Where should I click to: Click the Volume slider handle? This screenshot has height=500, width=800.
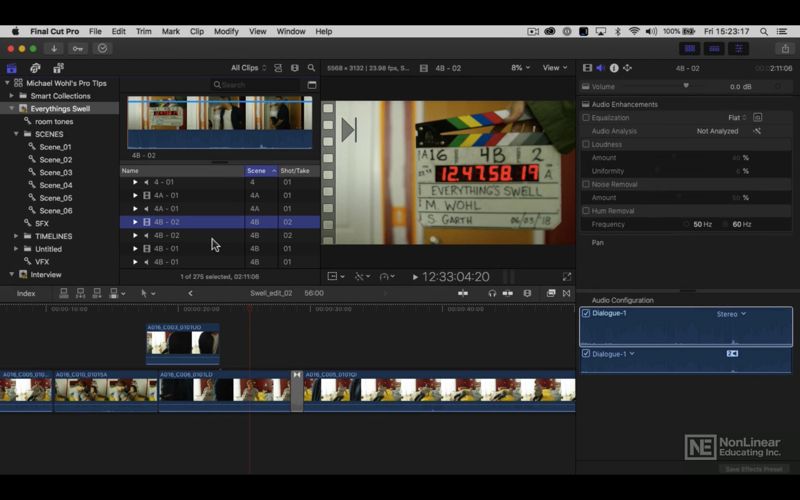(x=686, y=86)
